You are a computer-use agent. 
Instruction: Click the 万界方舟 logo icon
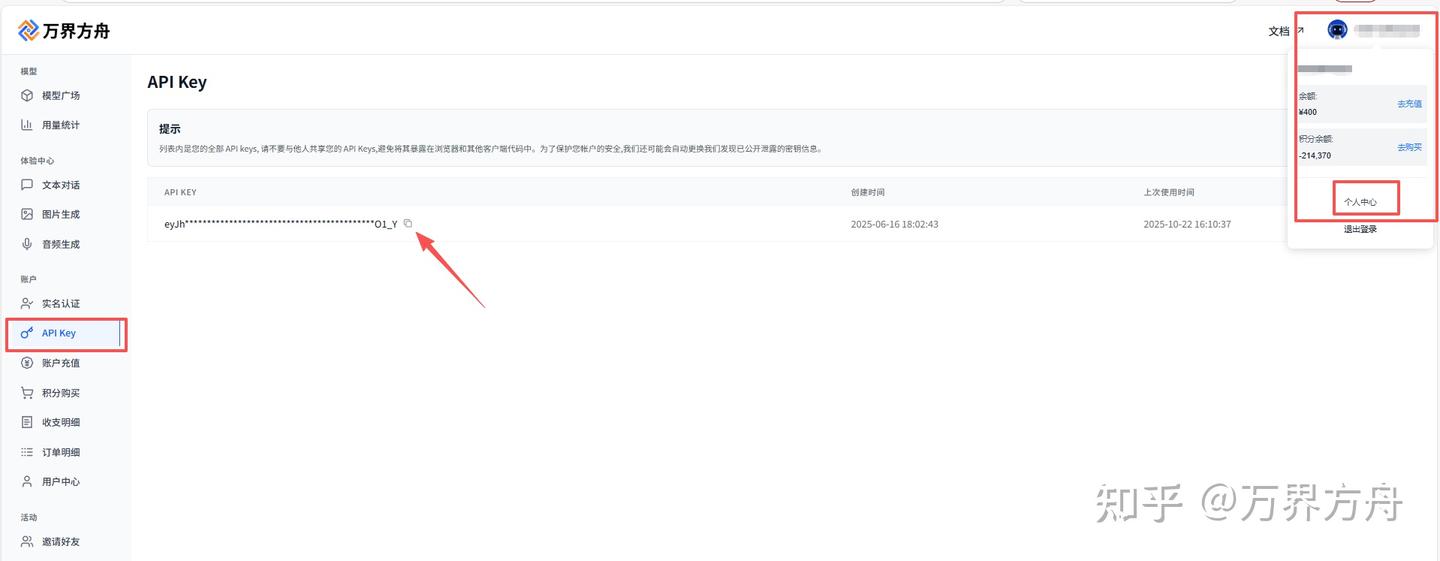point(28,31)
